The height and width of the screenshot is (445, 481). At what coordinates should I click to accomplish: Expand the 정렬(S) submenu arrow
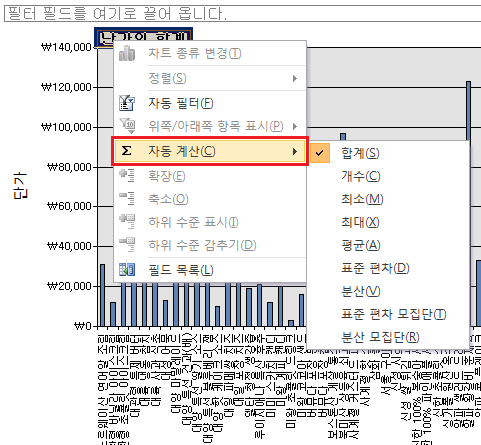click(295, 78)
